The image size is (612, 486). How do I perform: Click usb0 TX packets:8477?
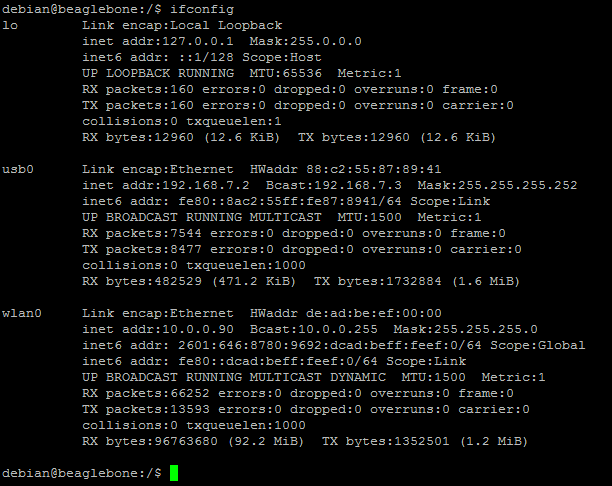tap(142, 249)
